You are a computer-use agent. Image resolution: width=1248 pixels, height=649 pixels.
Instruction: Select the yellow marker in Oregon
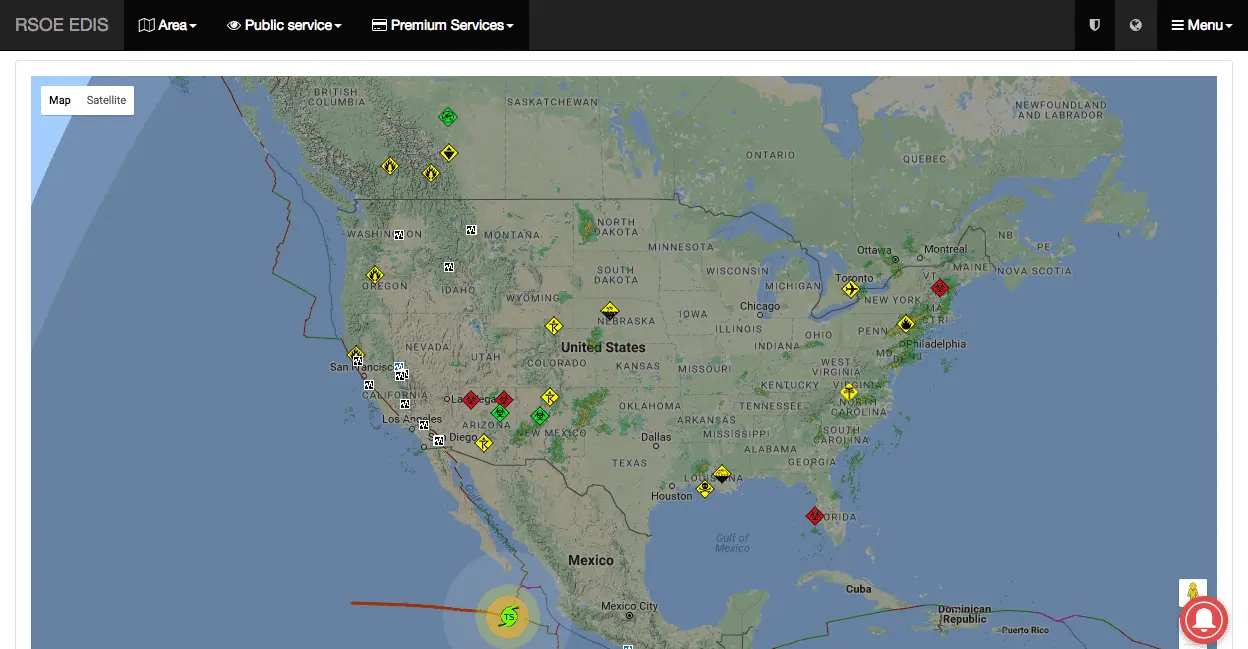pyautogui.click(x=375, y=275)
